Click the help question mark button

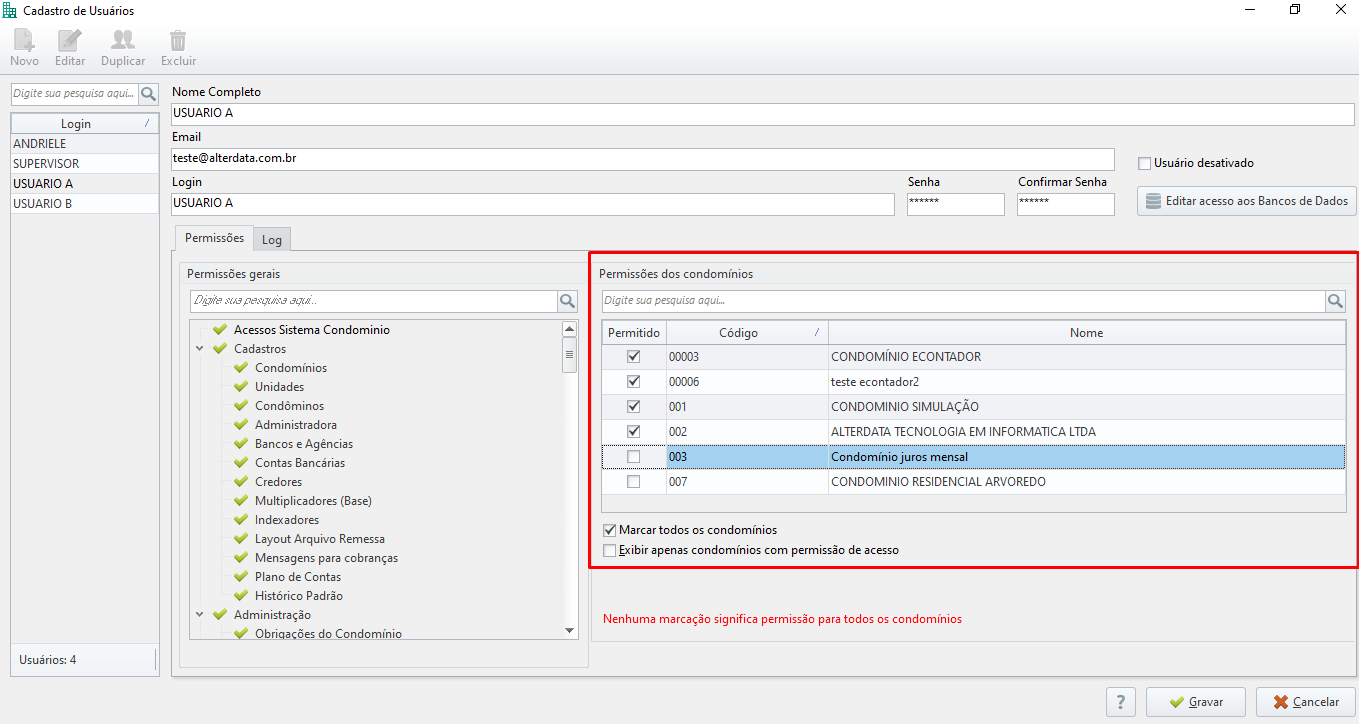1121,702
